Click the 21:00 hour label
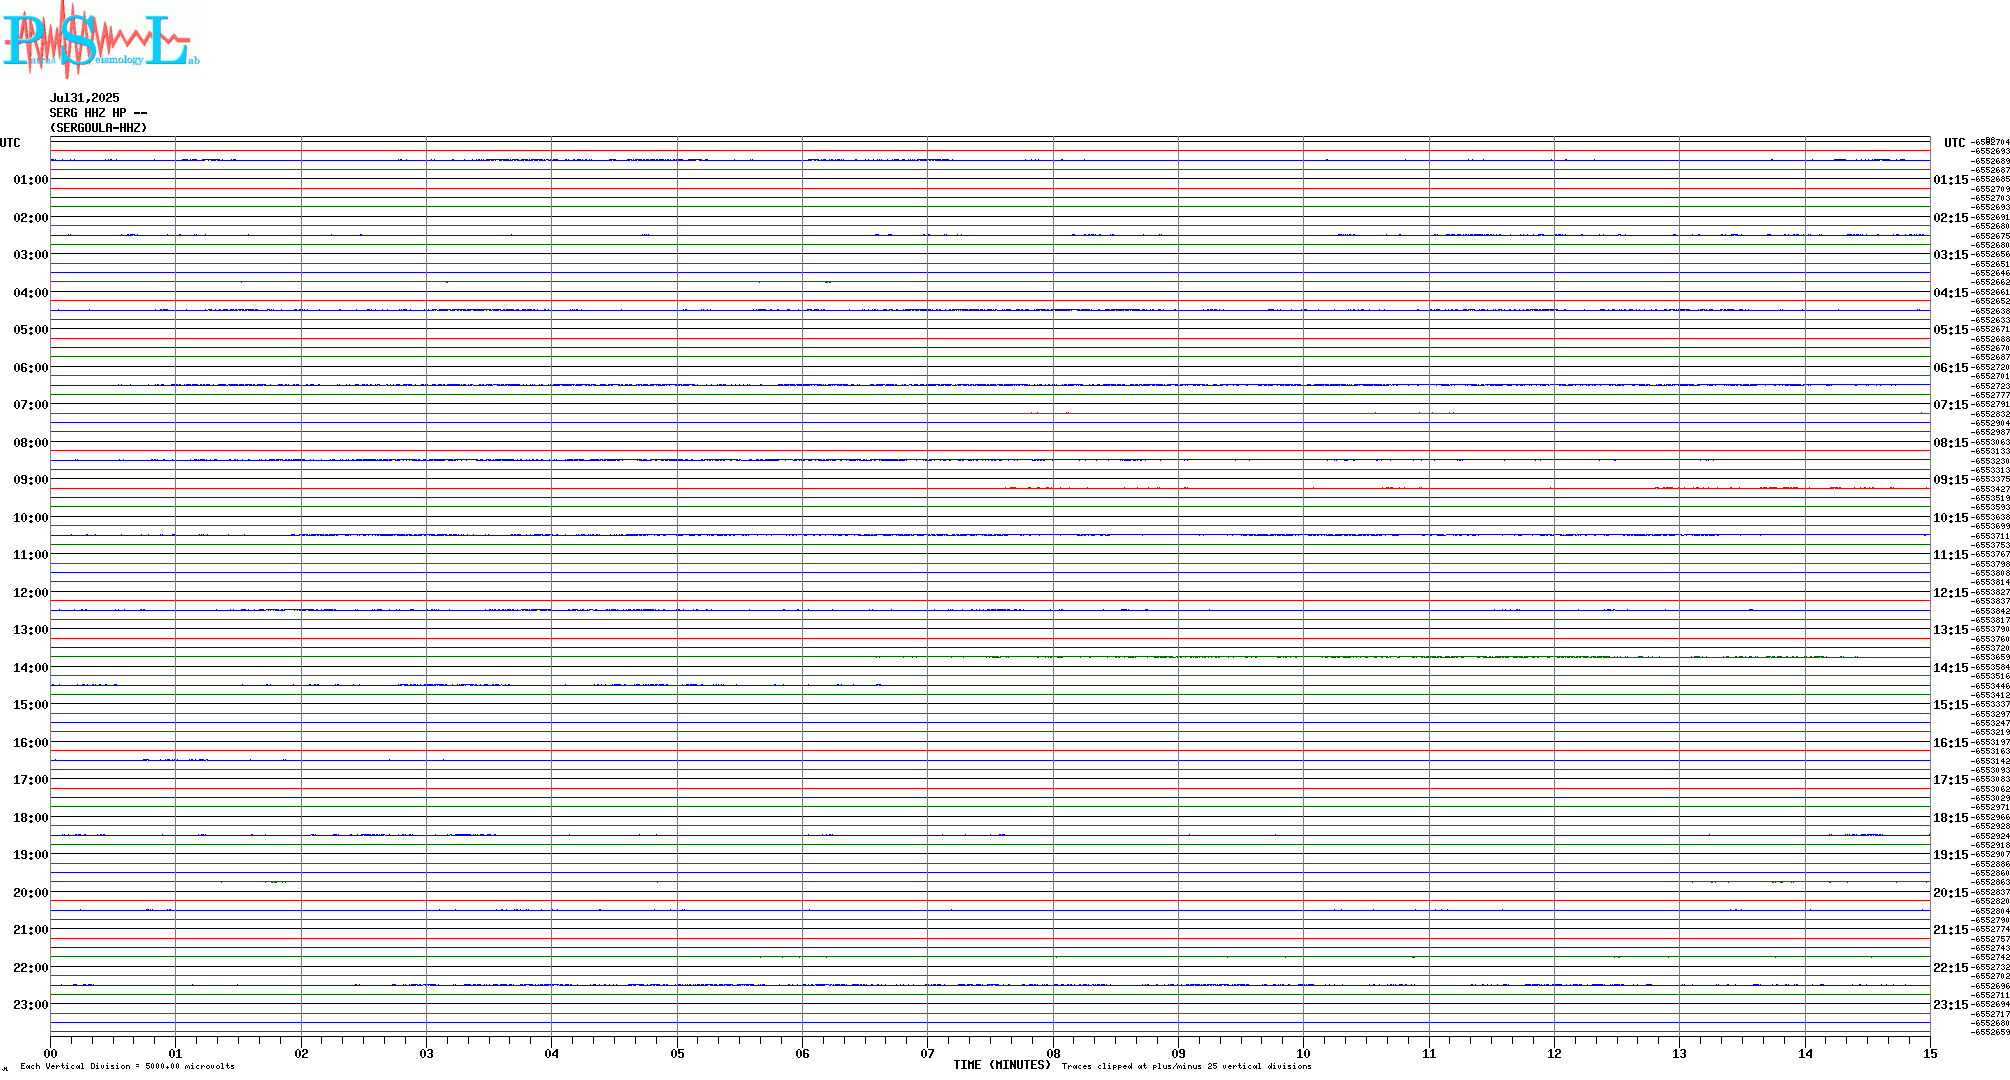The height and width of the screenshot is (1080, 2010). [31, 930]
